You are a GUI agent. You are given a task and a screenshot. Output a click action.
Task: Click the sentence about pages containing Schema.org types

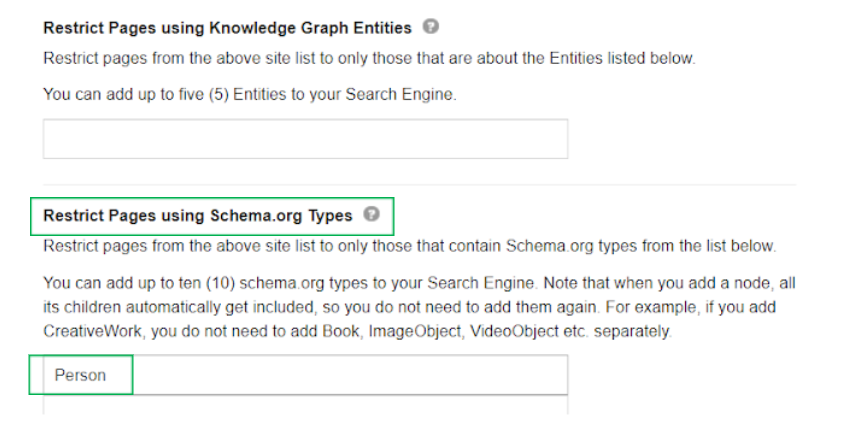[409, 246]
